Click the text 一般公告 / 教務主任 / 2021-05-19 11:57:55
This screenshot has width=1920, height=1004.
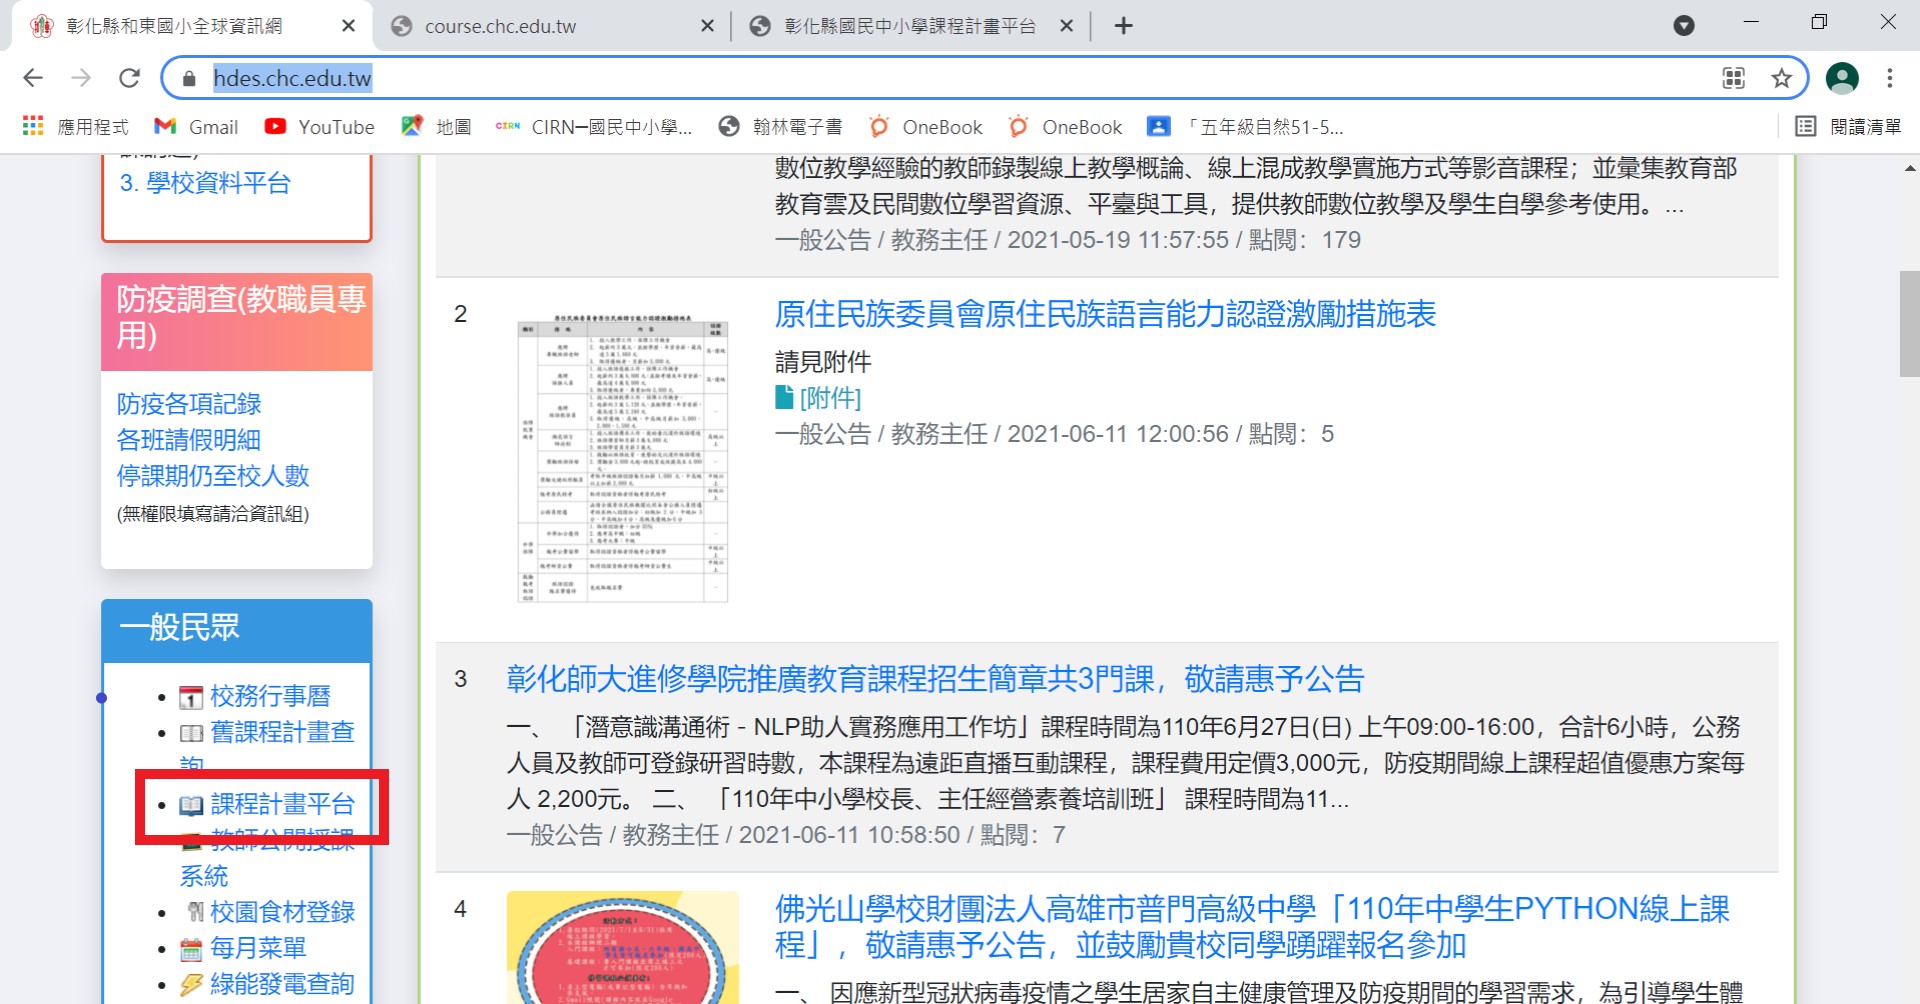(x=1002, y=240)
